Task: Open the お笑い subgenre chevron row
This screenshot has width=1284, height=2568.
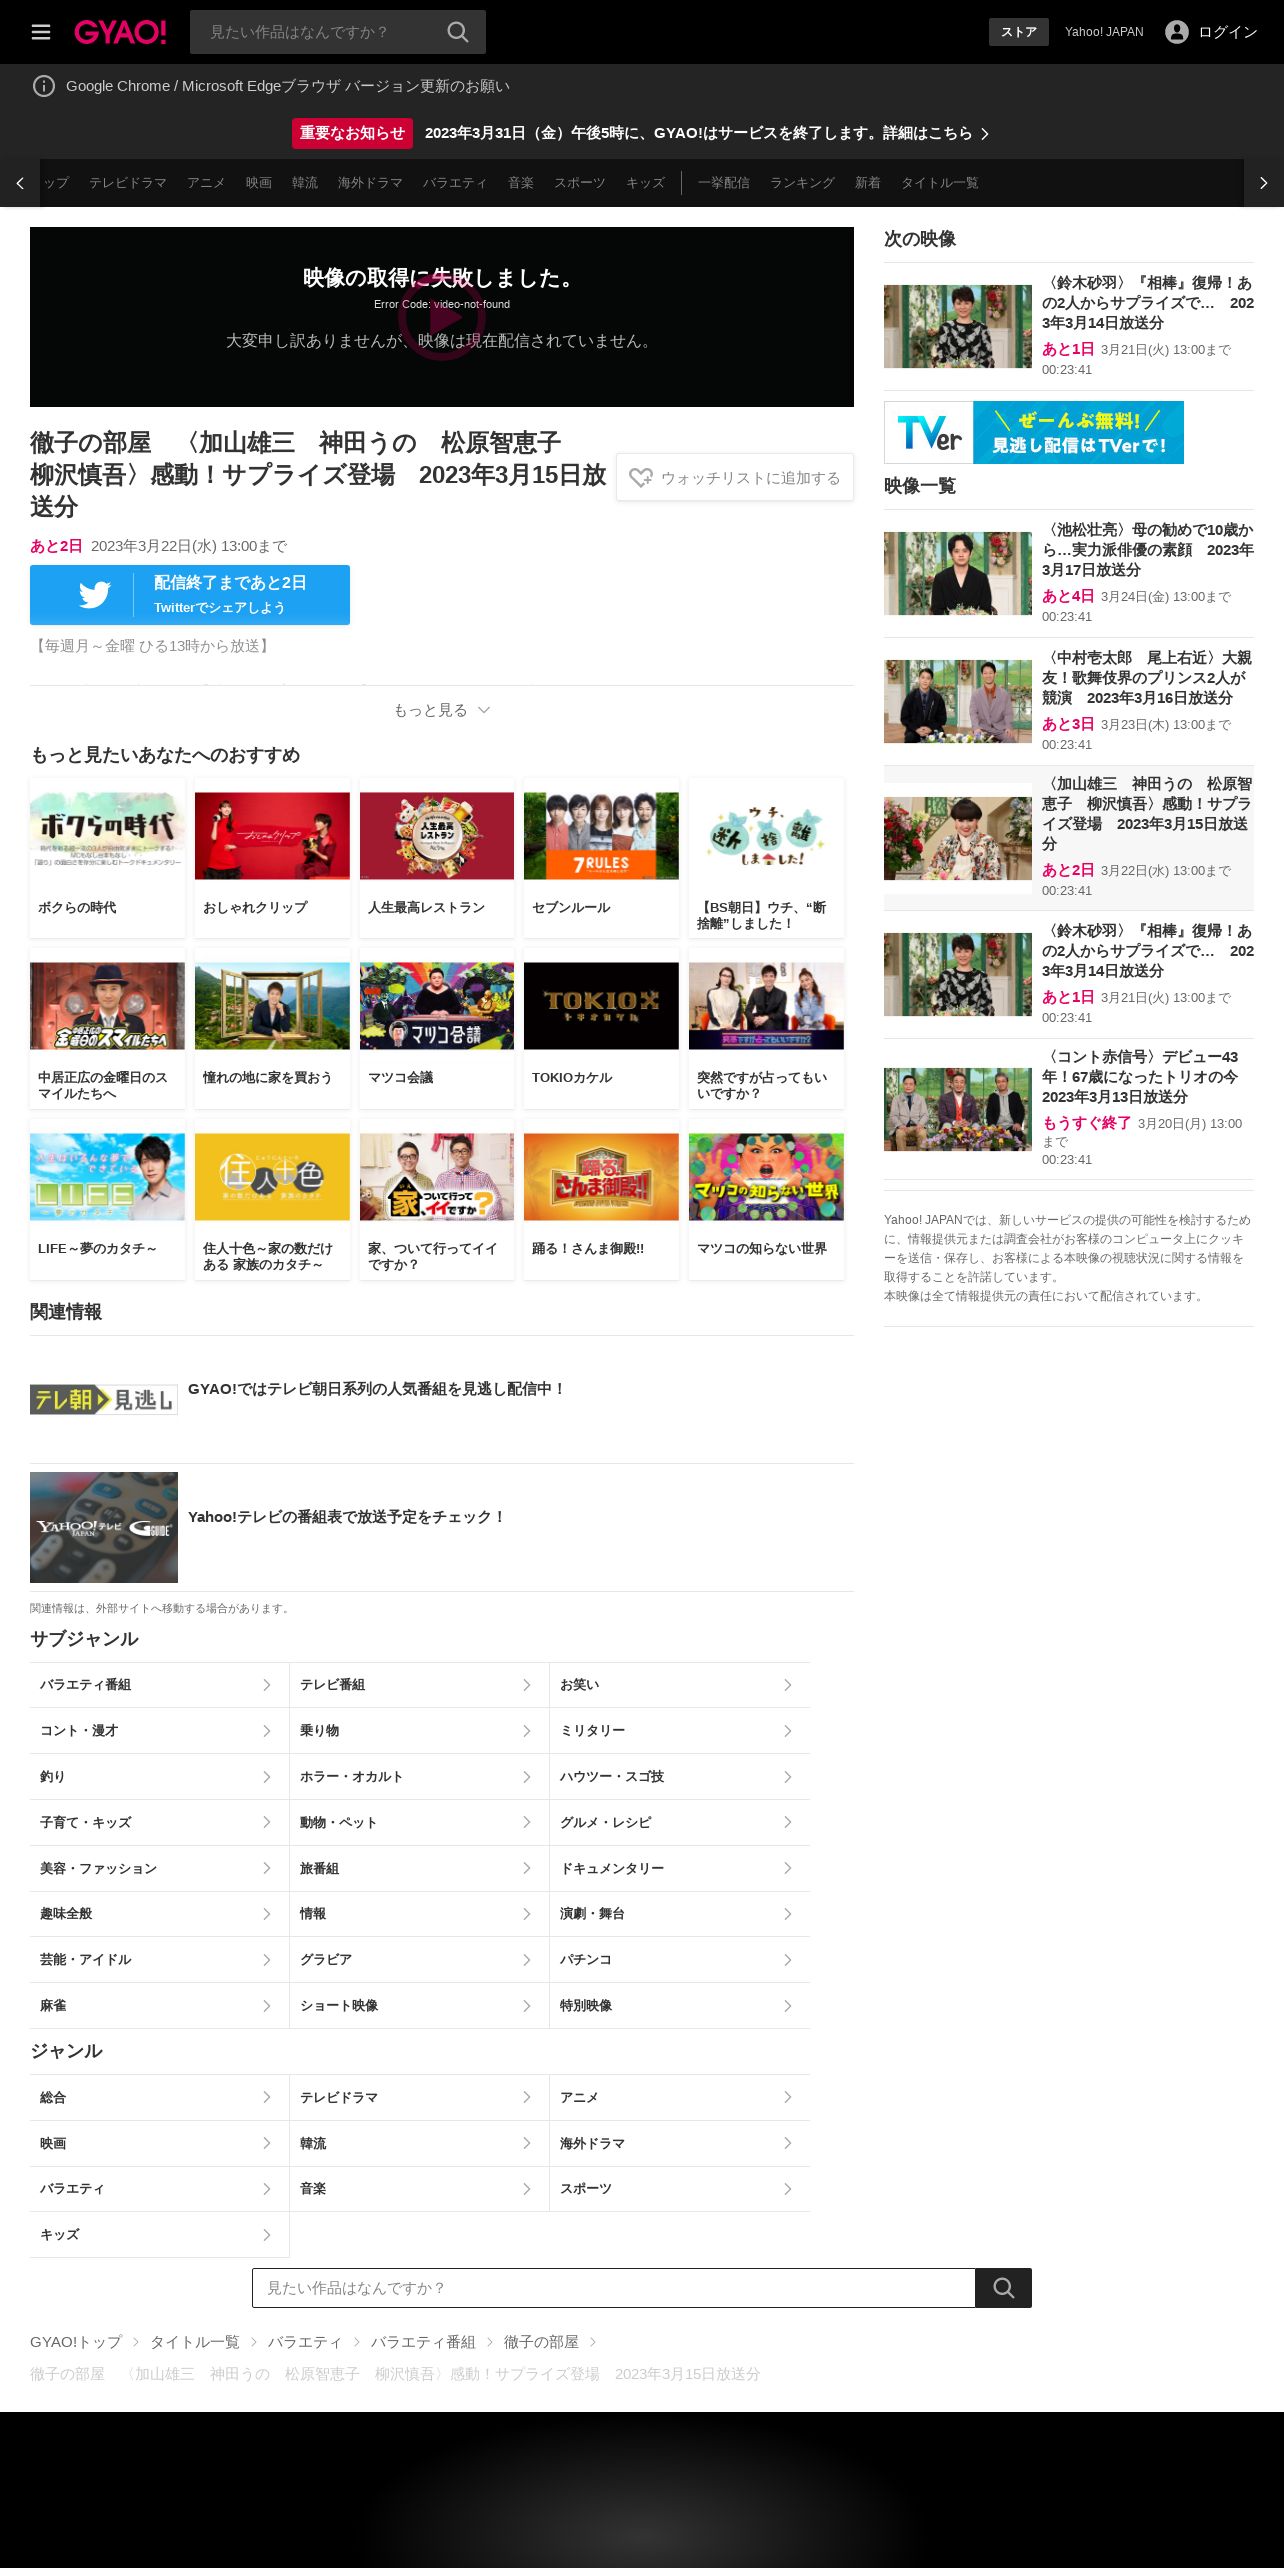Action: 680,1685
